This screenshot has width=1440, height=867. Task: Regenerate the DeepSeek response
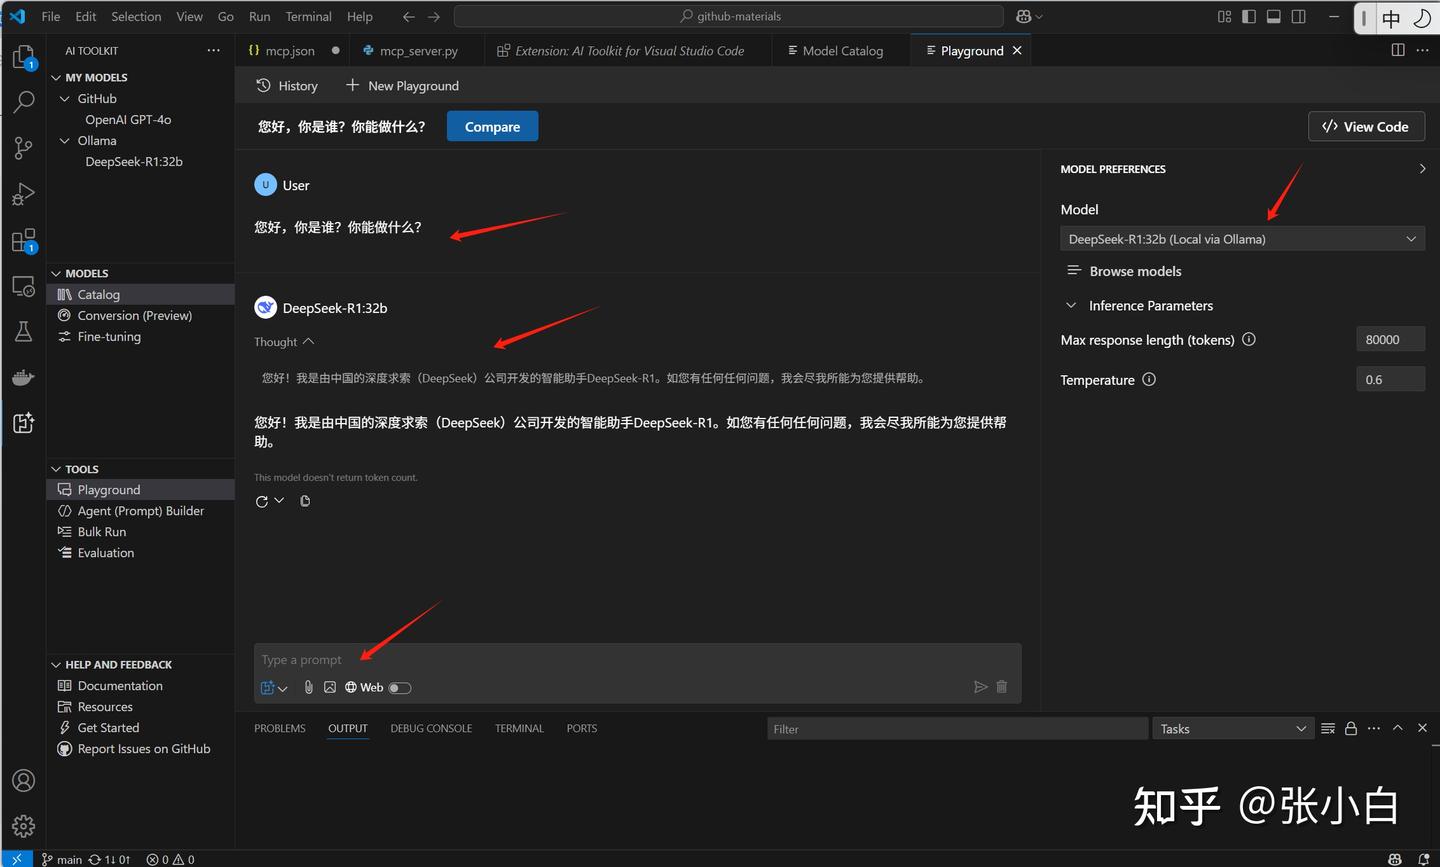[x=262, y=502]
